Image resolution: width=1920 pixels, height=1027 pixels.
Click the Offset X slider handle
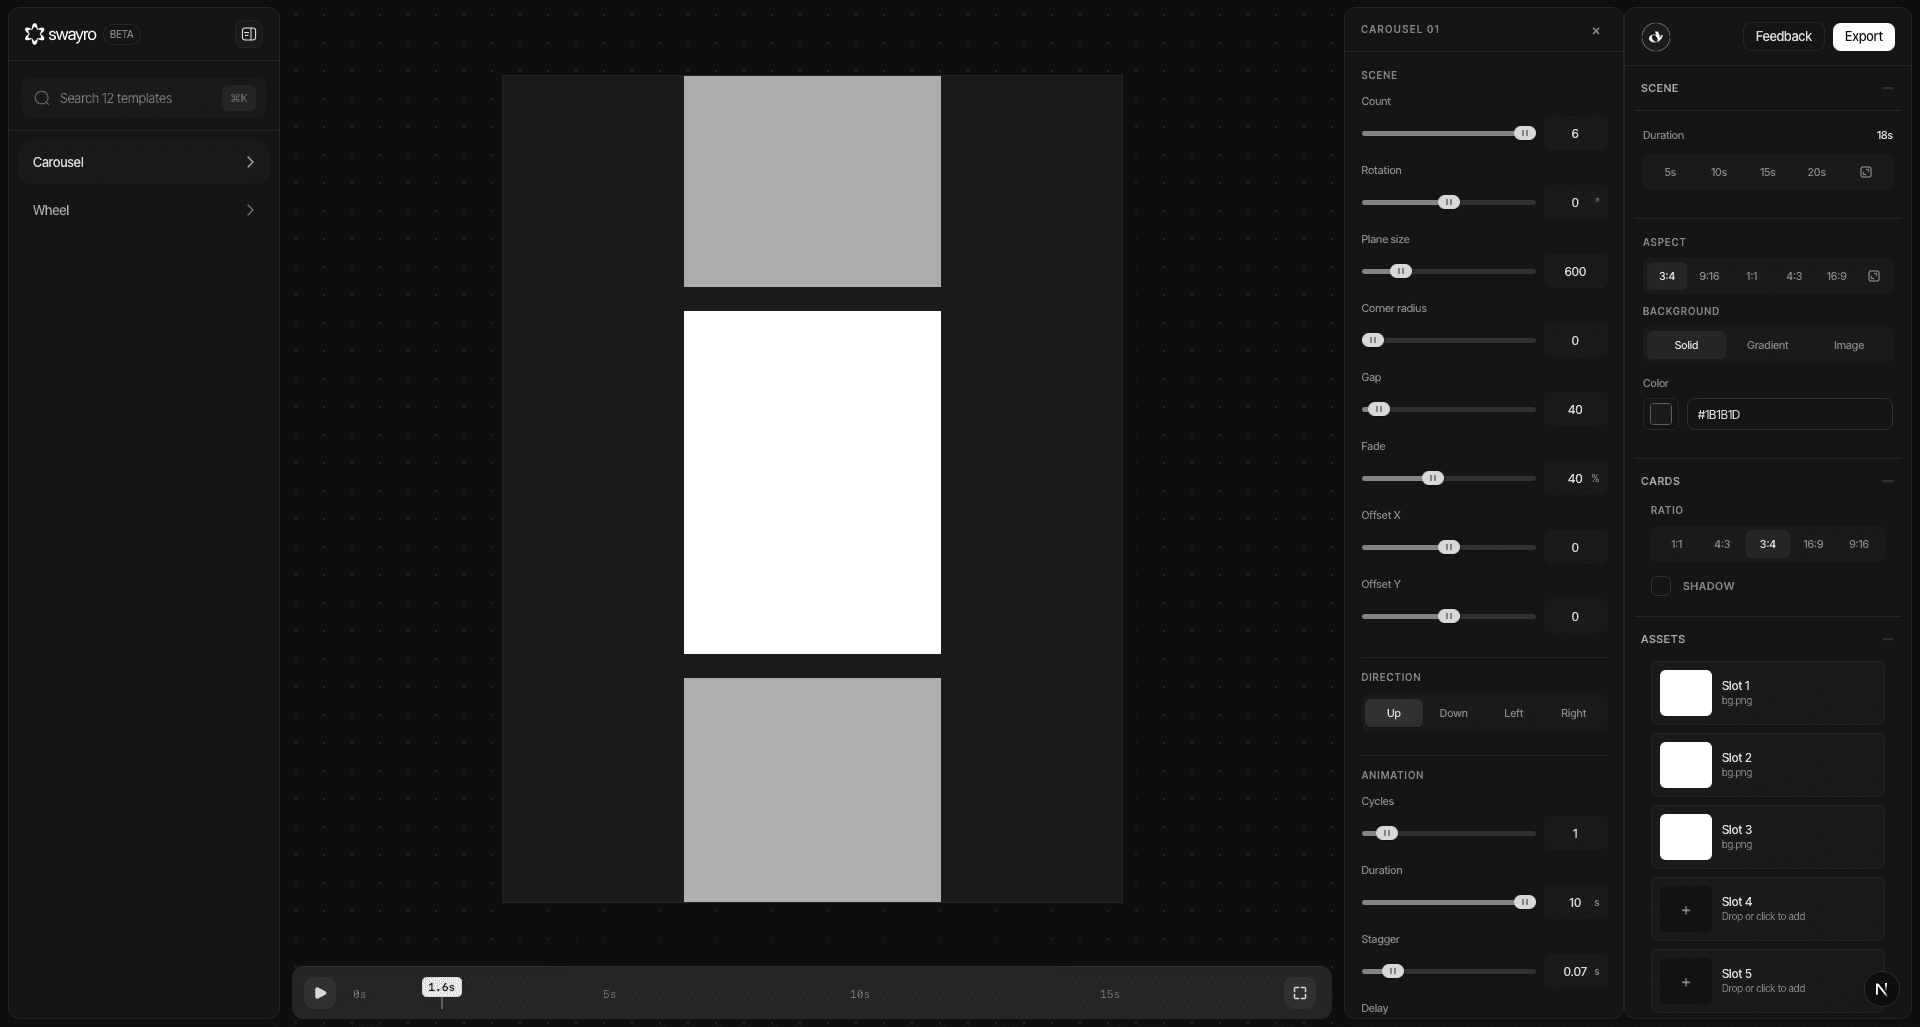(1449, 547)
